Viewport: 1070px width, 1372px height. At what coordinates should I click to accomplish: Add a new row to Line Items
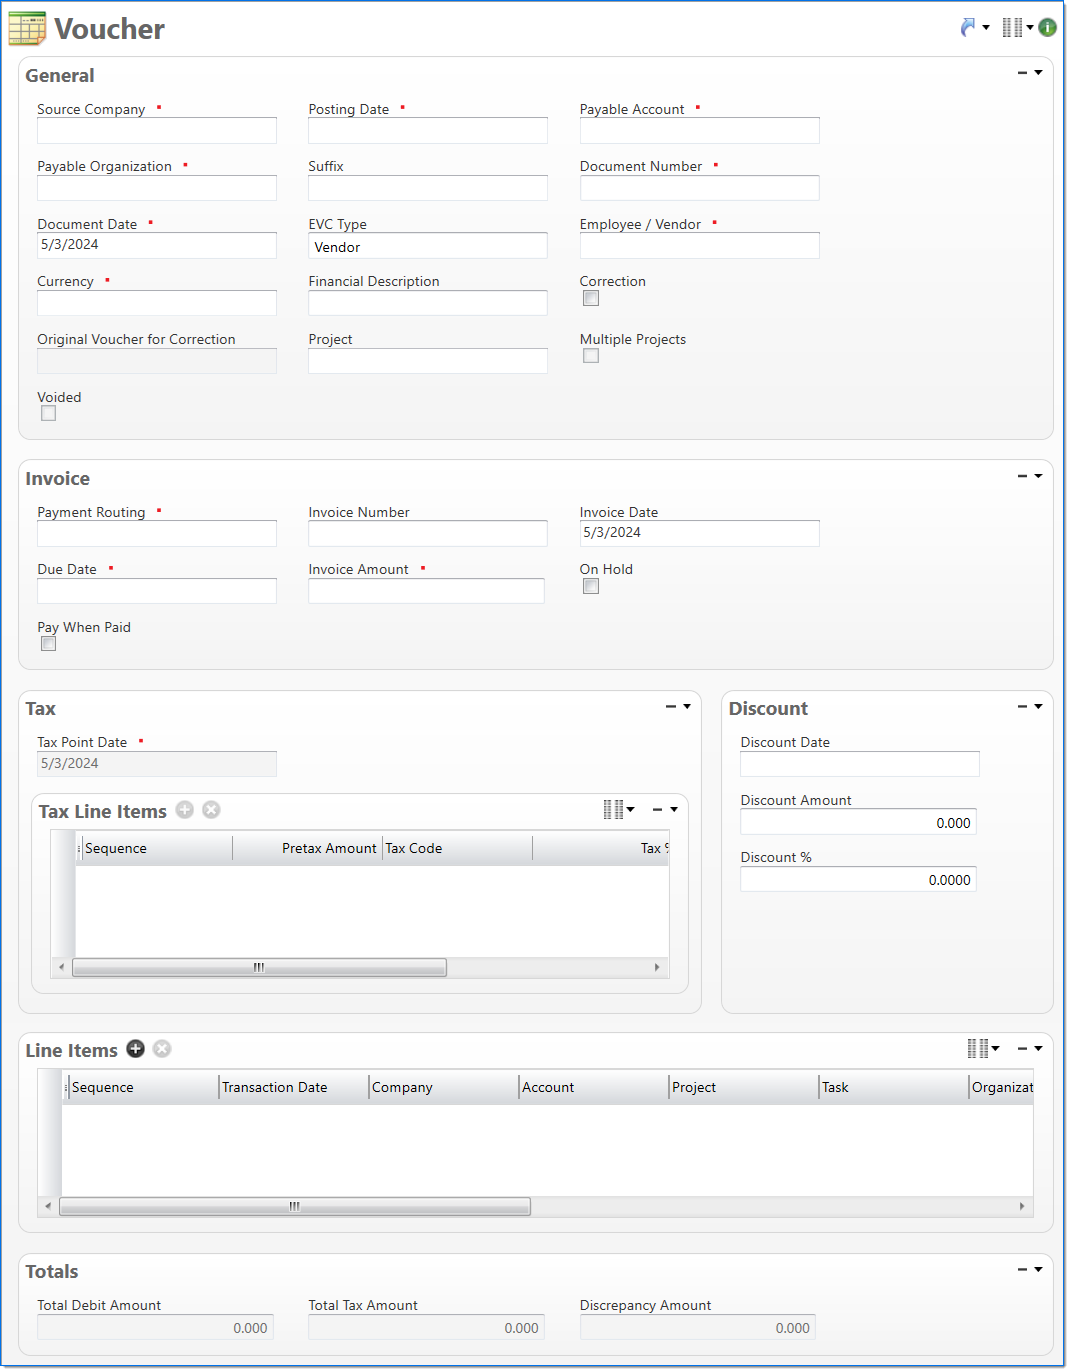coord(136,1048)
